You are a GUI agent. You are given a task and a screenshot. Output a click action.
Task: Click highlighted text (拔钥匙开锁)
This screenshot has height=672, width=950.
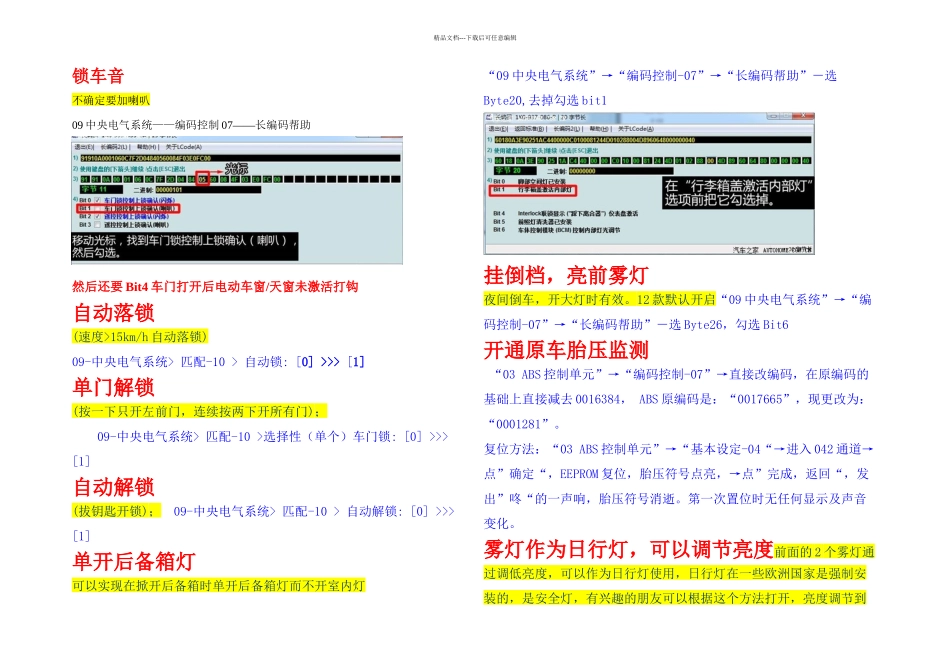coord(116,511)
